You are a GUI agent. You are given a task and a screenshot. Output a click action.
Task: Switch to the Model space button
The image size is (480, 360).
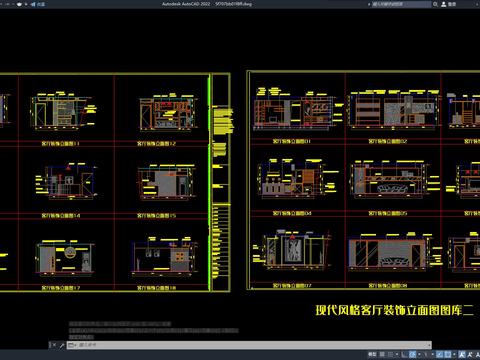coord(372,354)
